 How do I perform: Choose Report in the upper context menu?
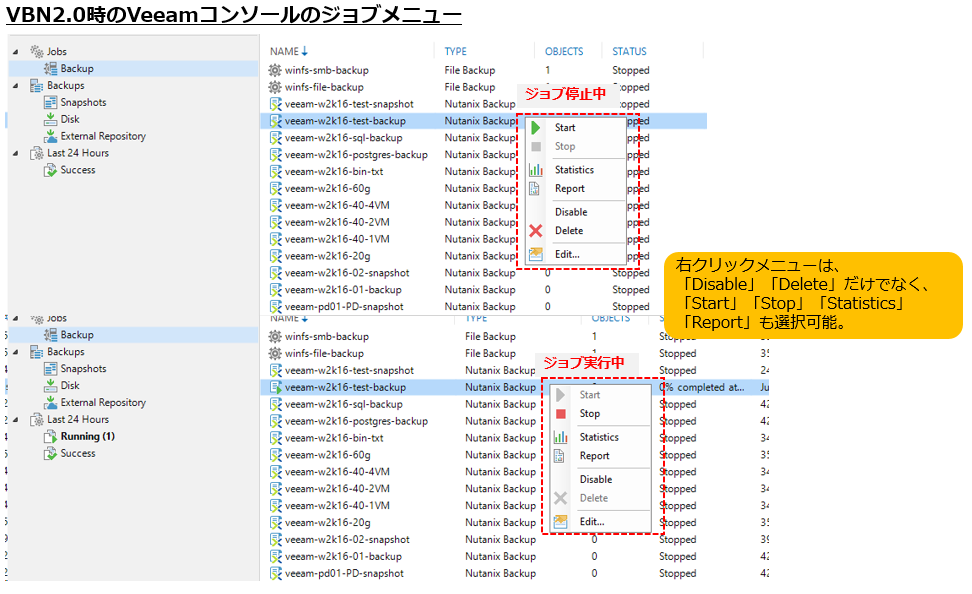(570, 188)
